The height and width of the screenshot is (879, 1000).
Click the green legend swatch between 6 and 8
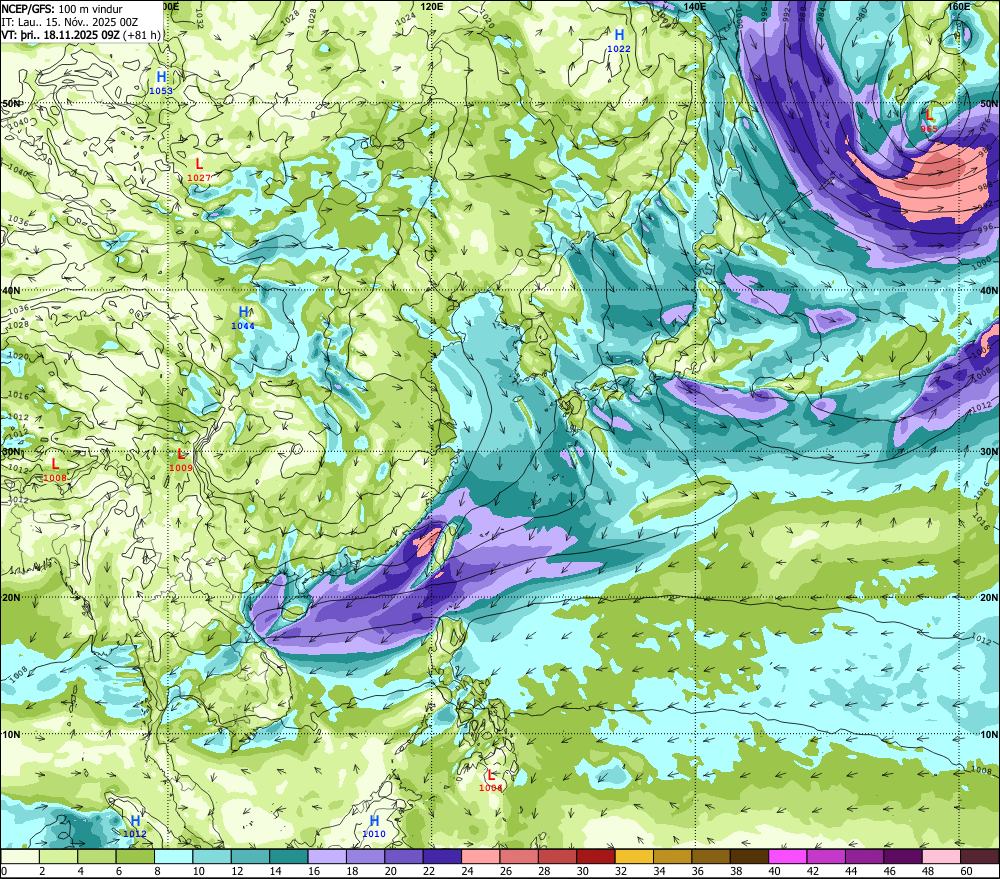click(x=135, y=856)
